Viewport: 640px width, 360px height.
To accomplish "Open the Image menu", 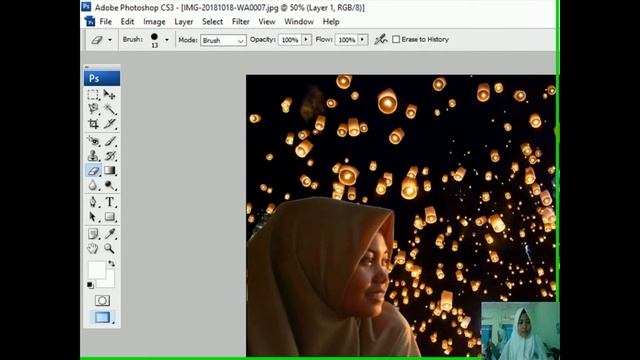I will click(154, 22).
